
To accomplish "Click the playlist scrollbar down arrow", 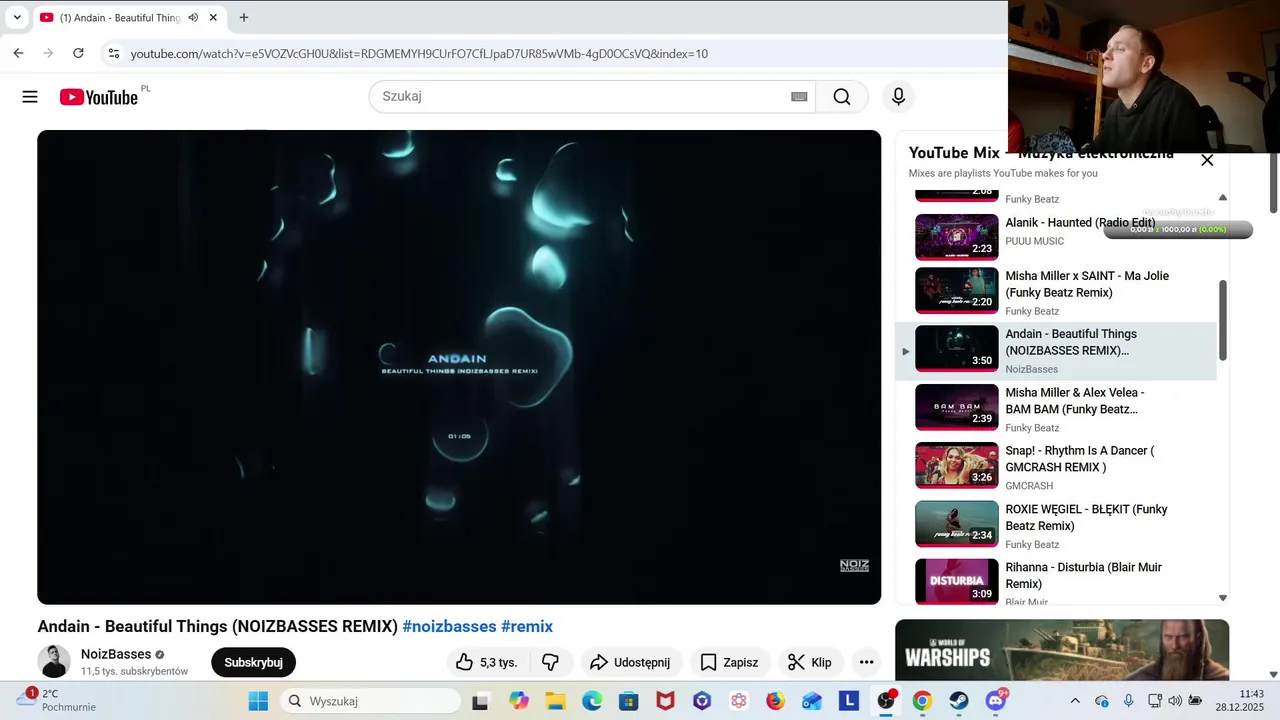I will pyautogui.click(x=1222, y=598).
